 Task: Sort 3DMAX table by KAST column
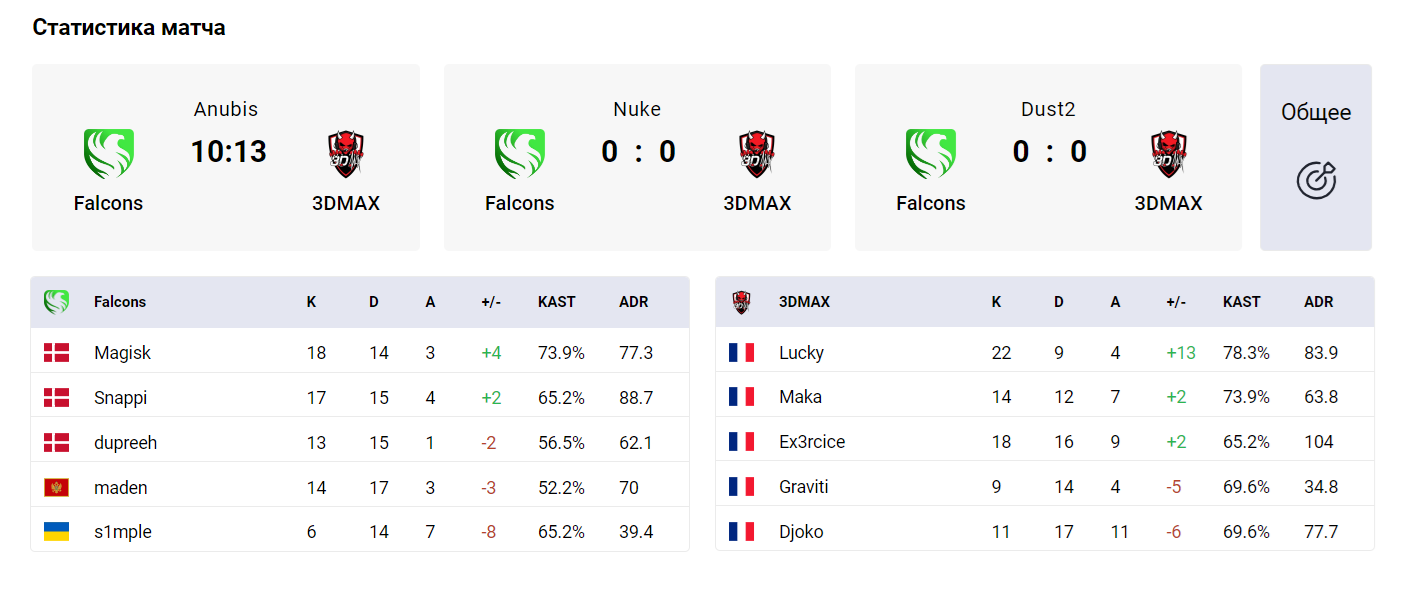click(1242, 301)
